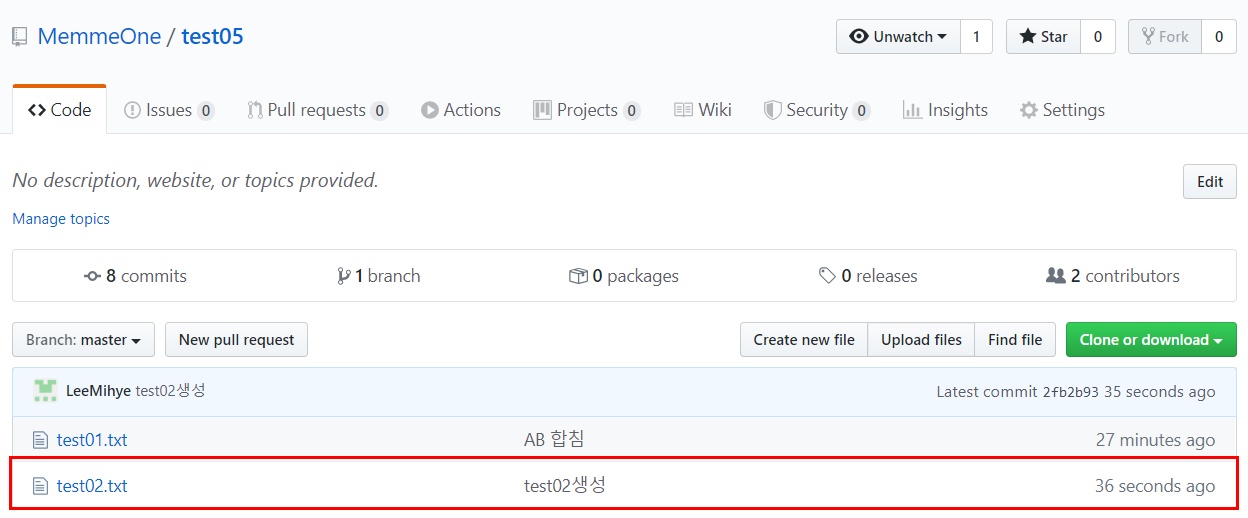
Task: Open Clone or download dropdown
Action: (1151, 340)
